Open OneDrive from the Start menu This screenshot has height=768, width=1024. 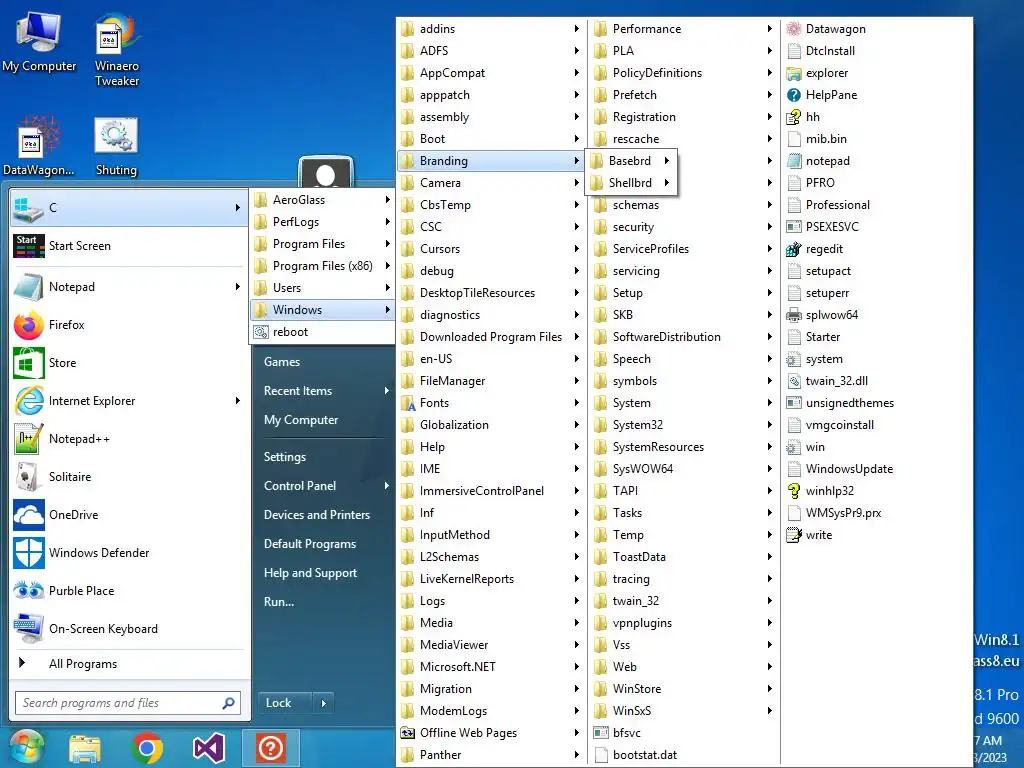coord(129,515)
